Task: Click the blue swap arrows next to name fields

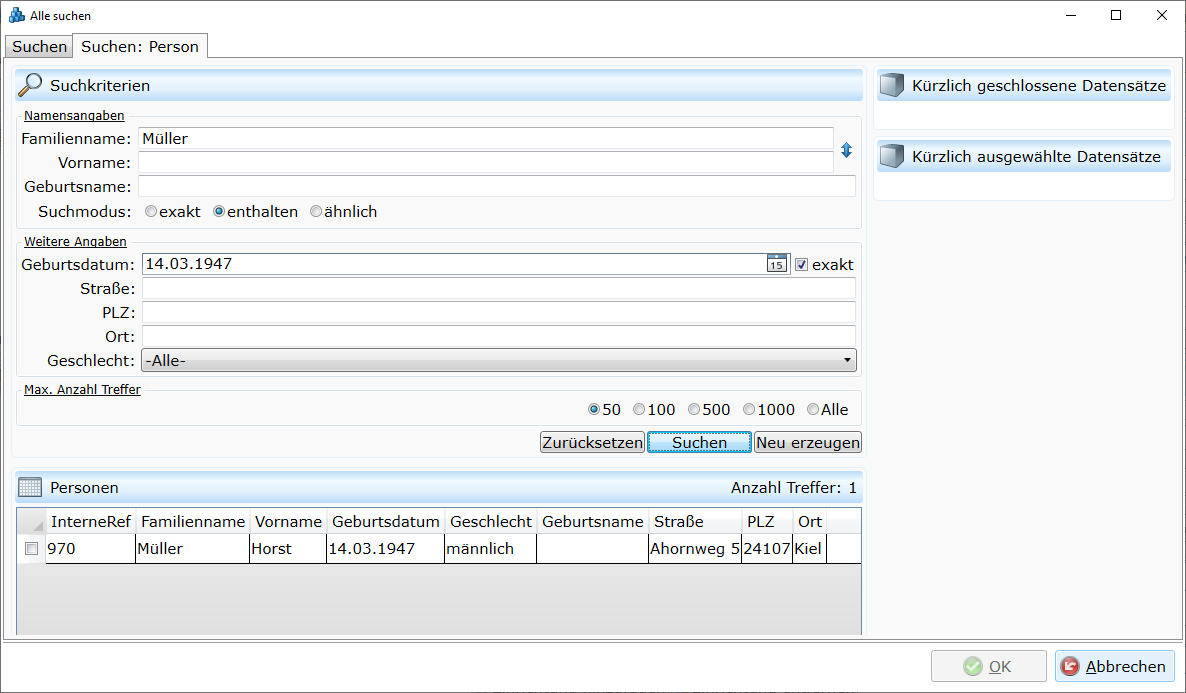Action: click(846, 150)
